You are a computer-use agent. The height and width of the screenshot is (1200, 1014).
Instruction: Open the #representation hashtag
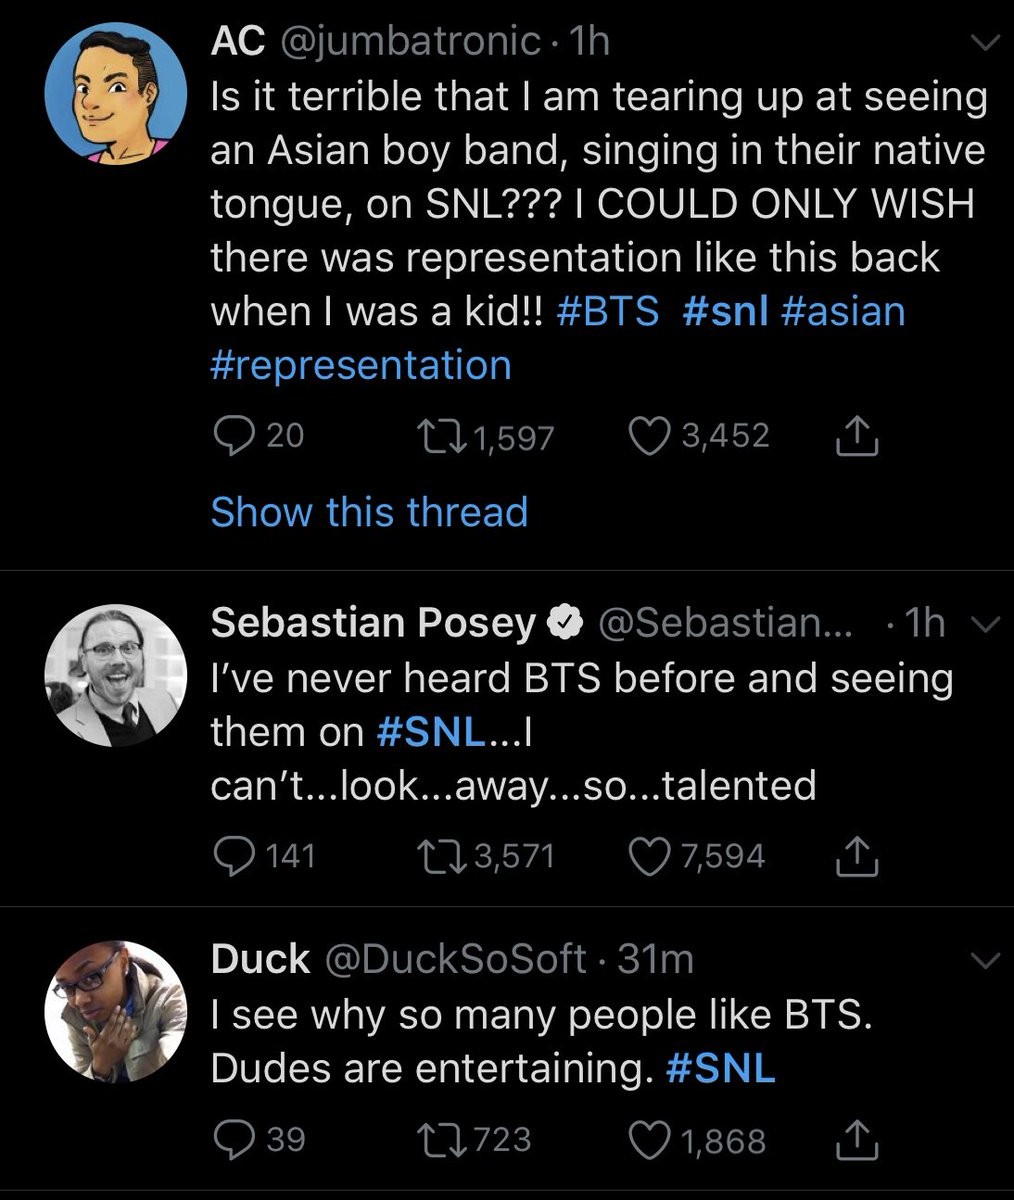(x=361, y=365)
